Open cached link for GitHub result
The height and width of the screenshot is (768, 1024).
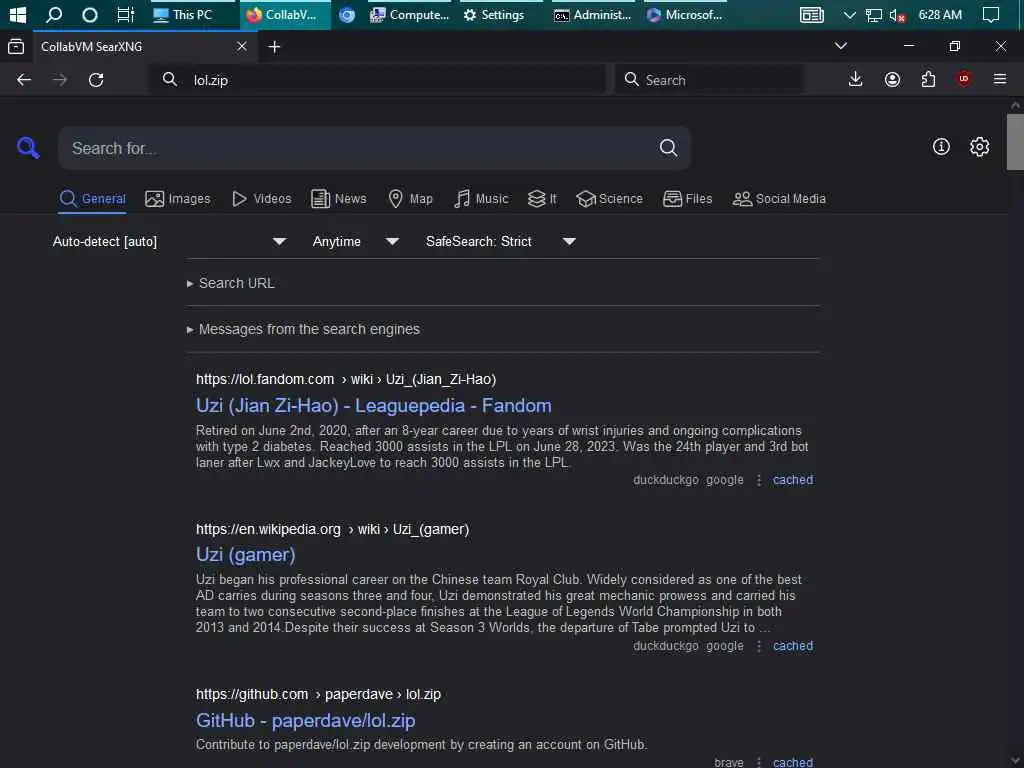coord(793,761)
